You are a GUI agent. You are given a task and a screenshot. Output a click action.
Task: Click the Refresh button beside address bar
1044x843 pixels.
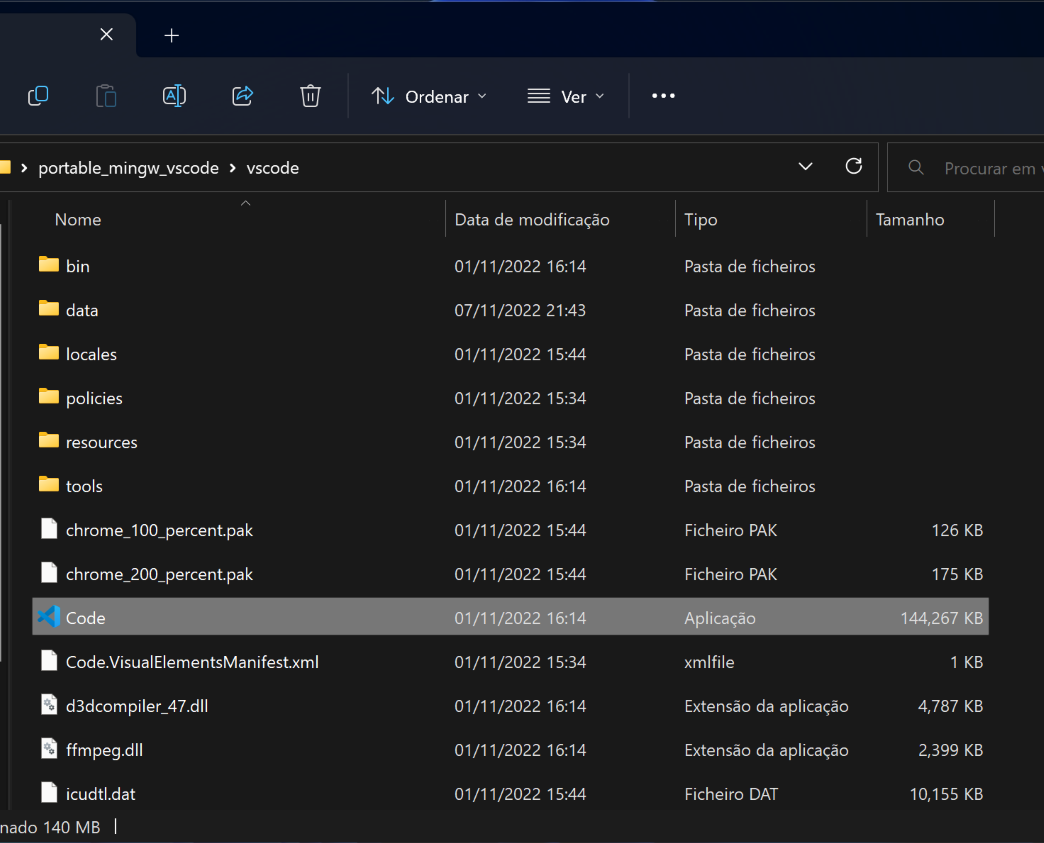853,167
